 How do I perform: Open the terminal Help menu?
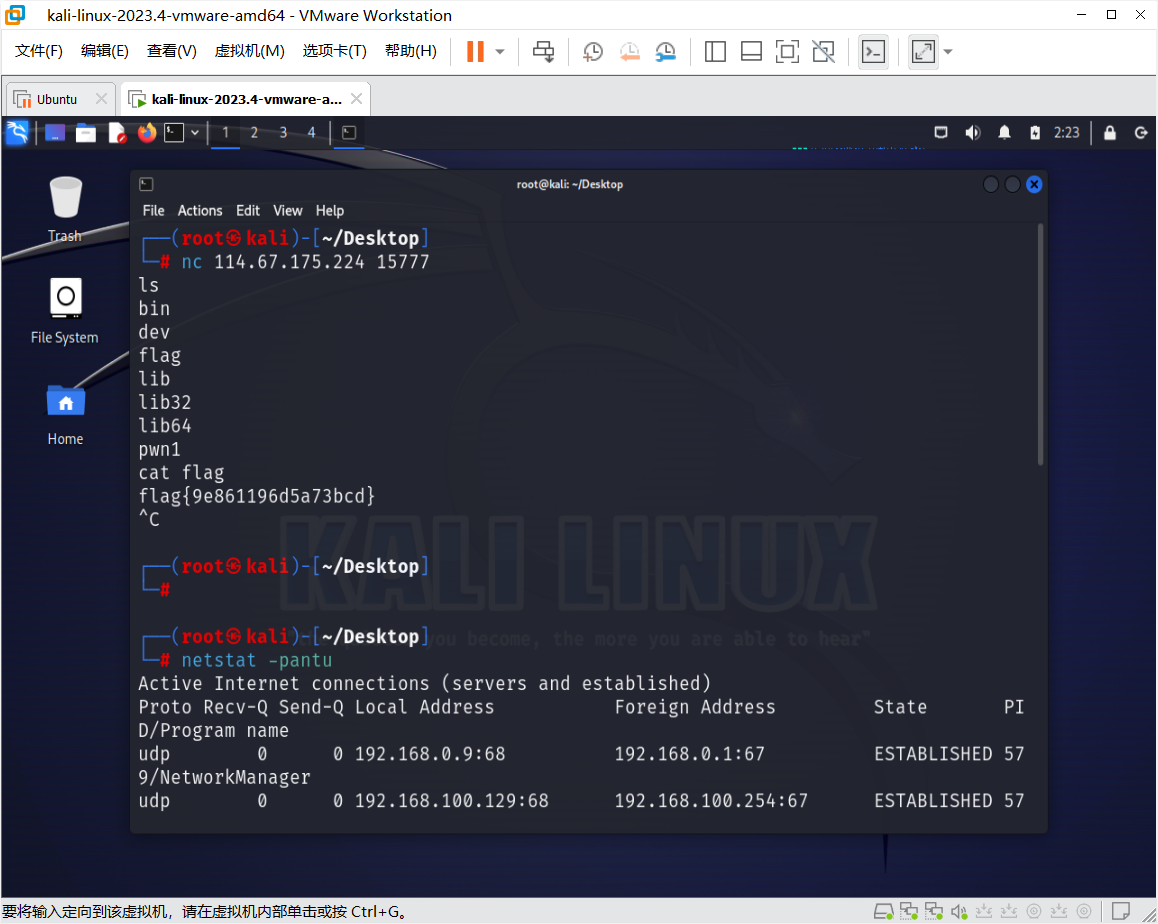329,211
